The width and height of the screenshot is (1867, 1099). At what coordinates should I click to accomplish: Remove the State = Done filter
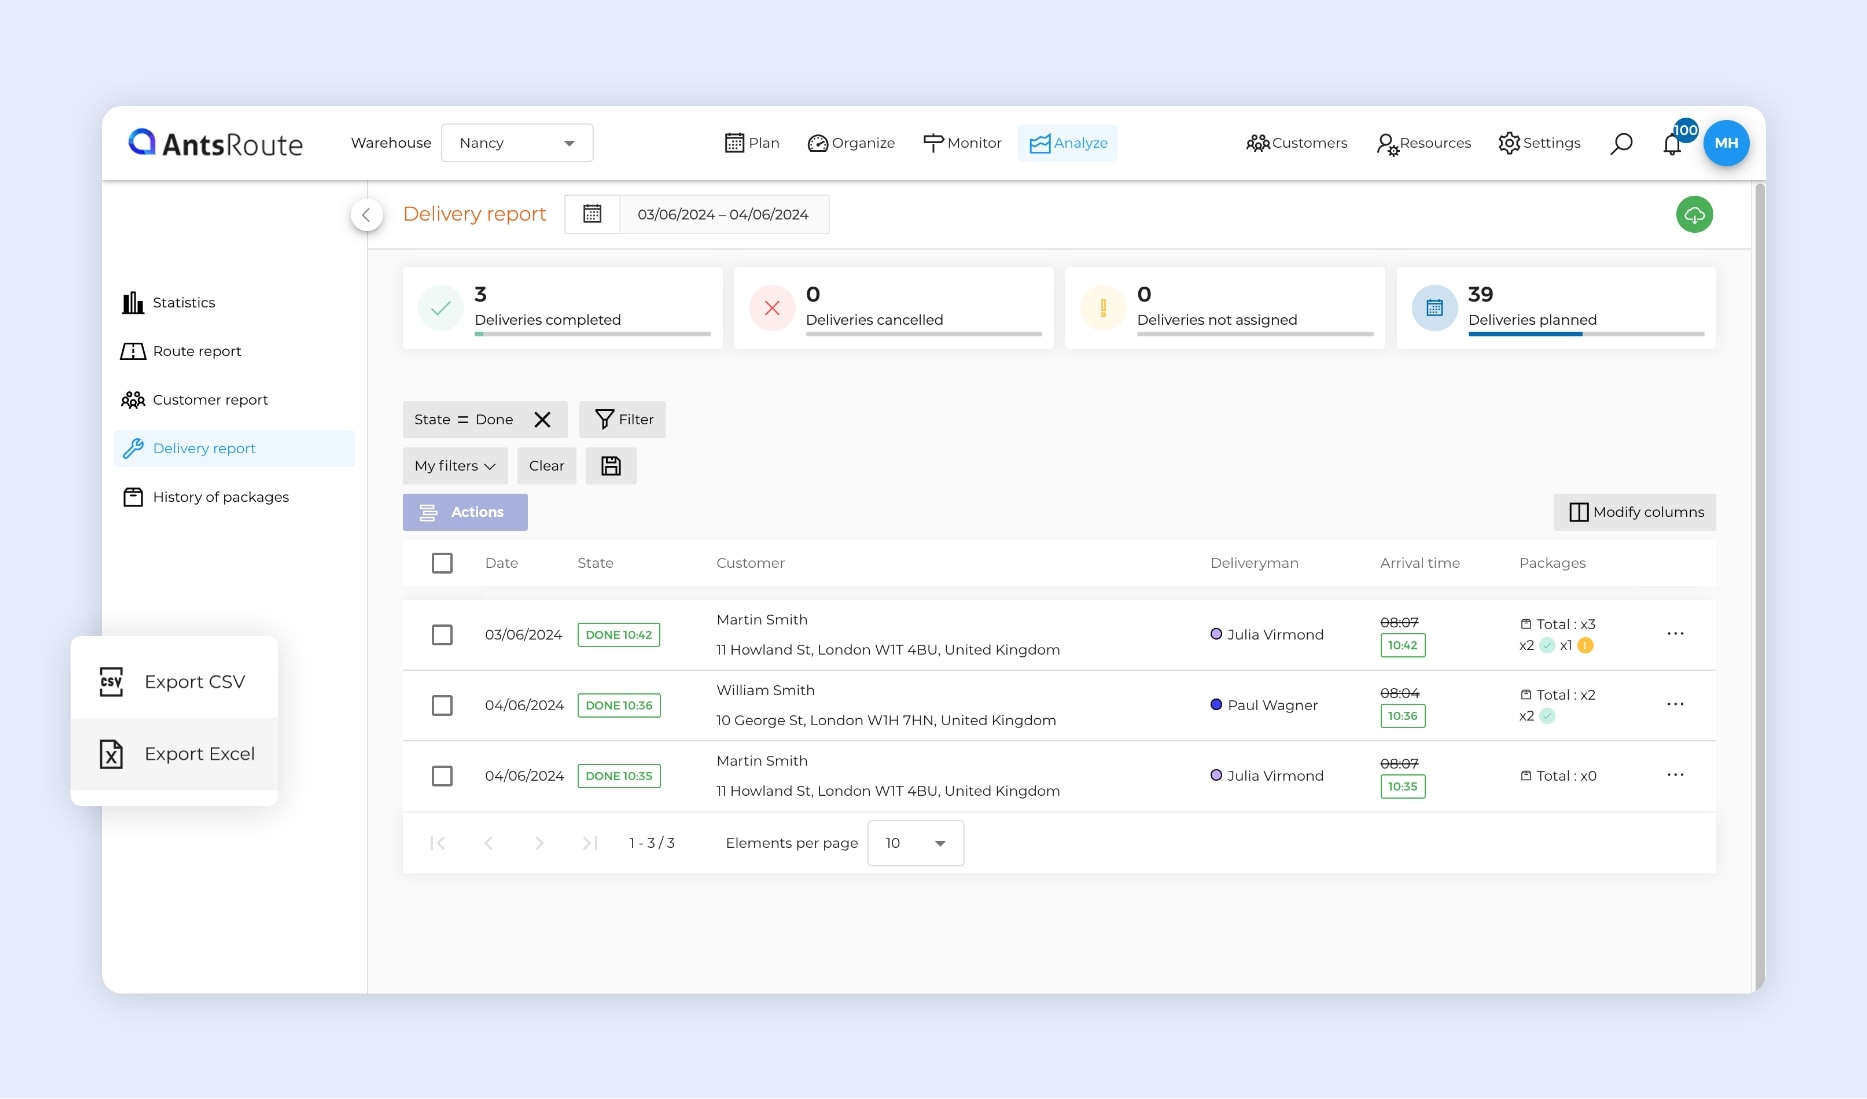(542, 420)
